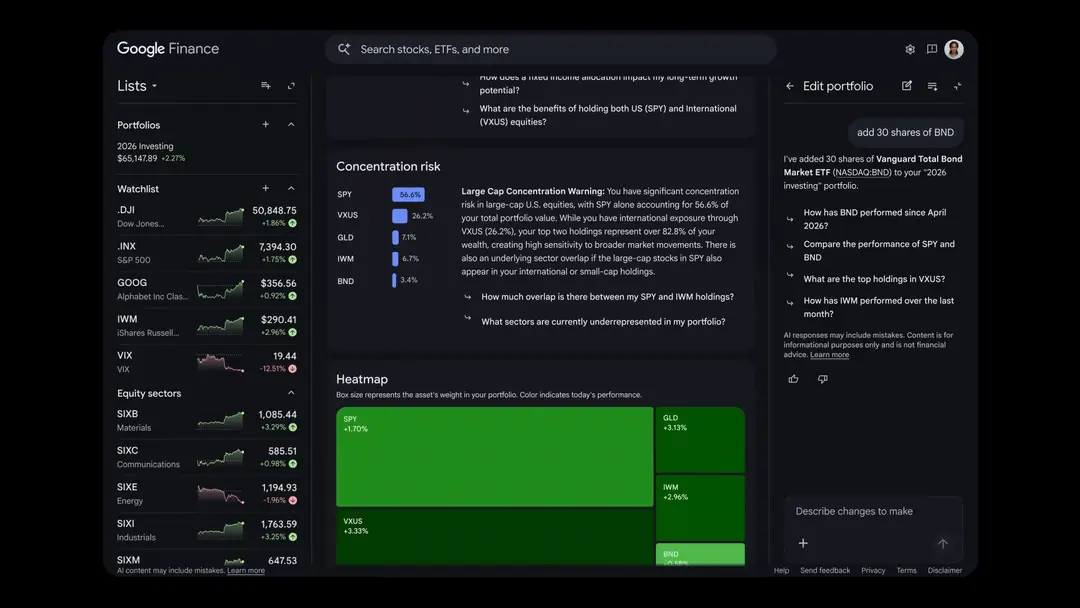The image size is (1080, 608).
Task: Collapse the Edit portfolio panel with the shrink icon
Action: pyautogui.click(x=957, y=86)
